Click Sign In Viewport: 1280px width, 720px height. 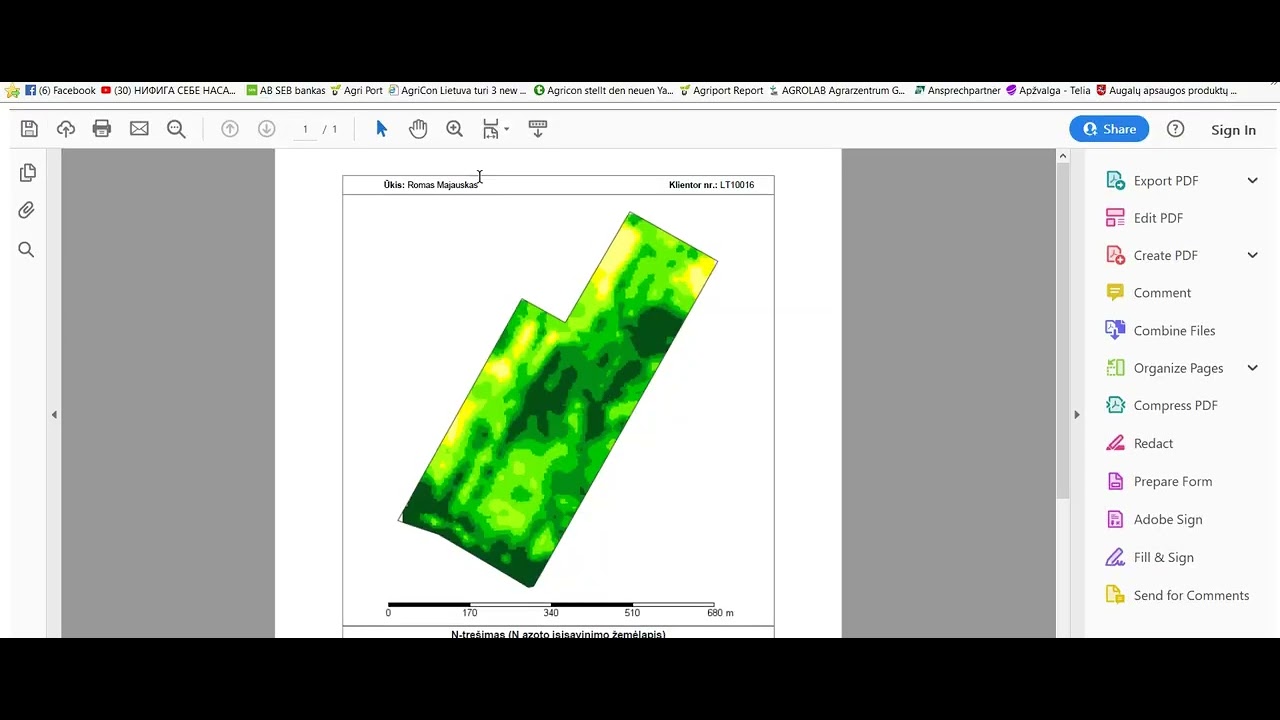coord(1233,130)
